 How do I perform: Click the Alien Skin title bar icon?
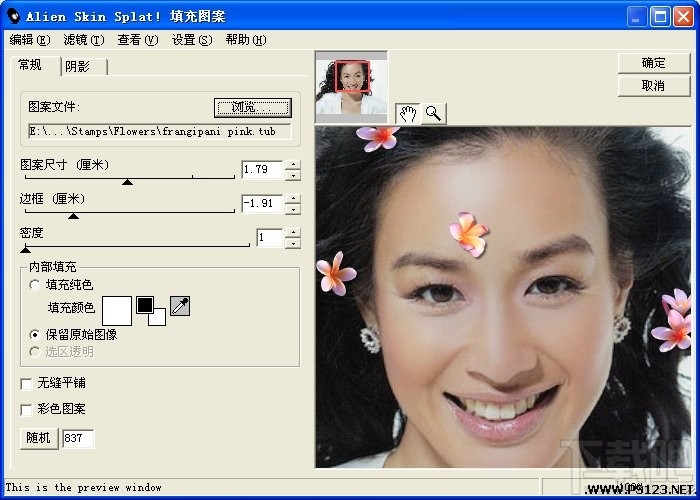coord(13,17)
